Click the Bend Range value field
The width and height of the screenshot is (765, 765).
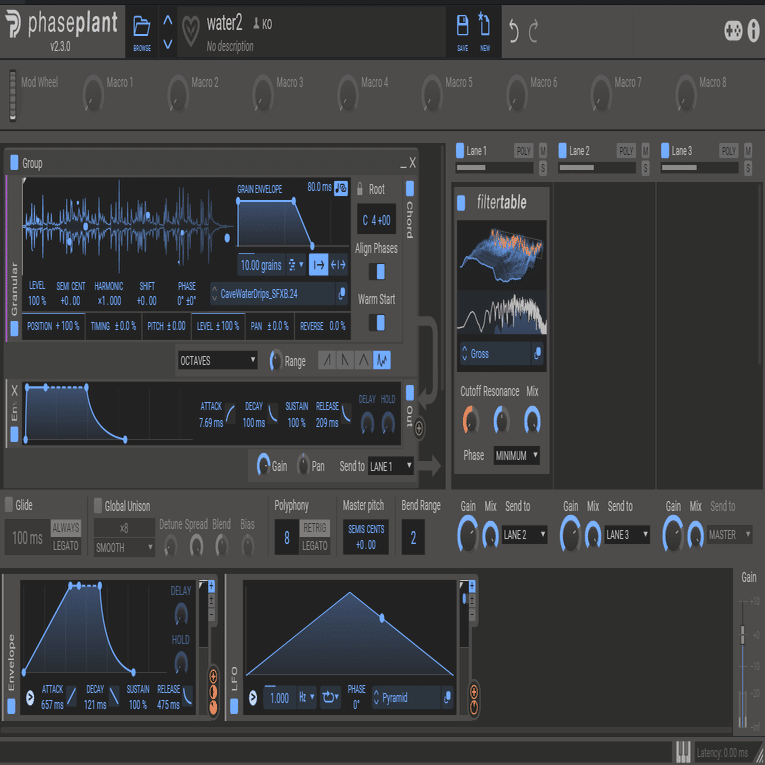click(x=413, y=537)
